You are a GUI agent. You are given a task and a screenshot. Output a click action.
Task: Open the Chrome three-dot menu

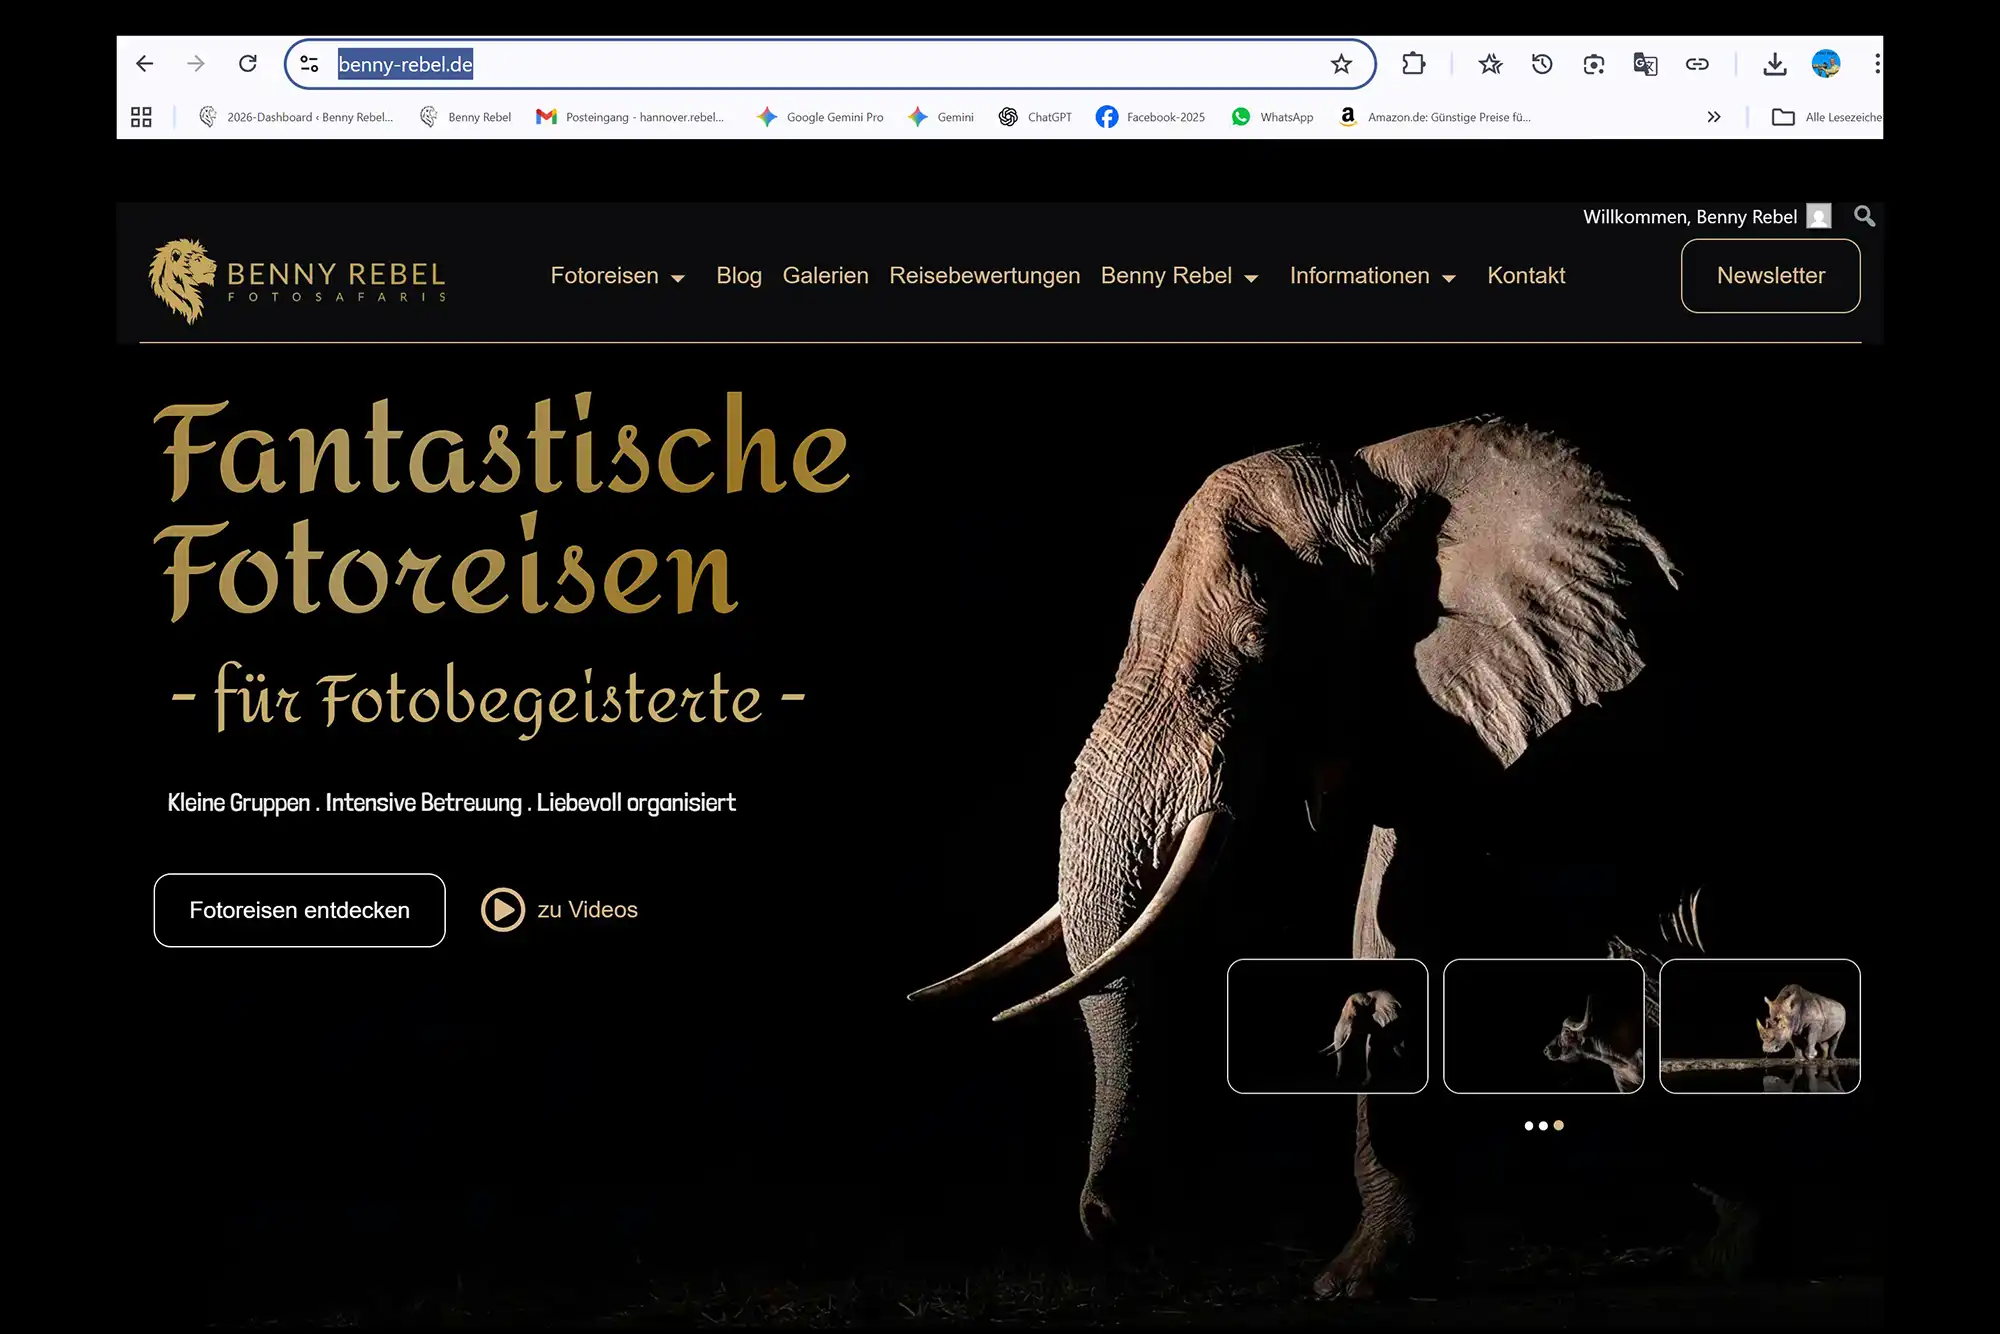[1878, 63]
